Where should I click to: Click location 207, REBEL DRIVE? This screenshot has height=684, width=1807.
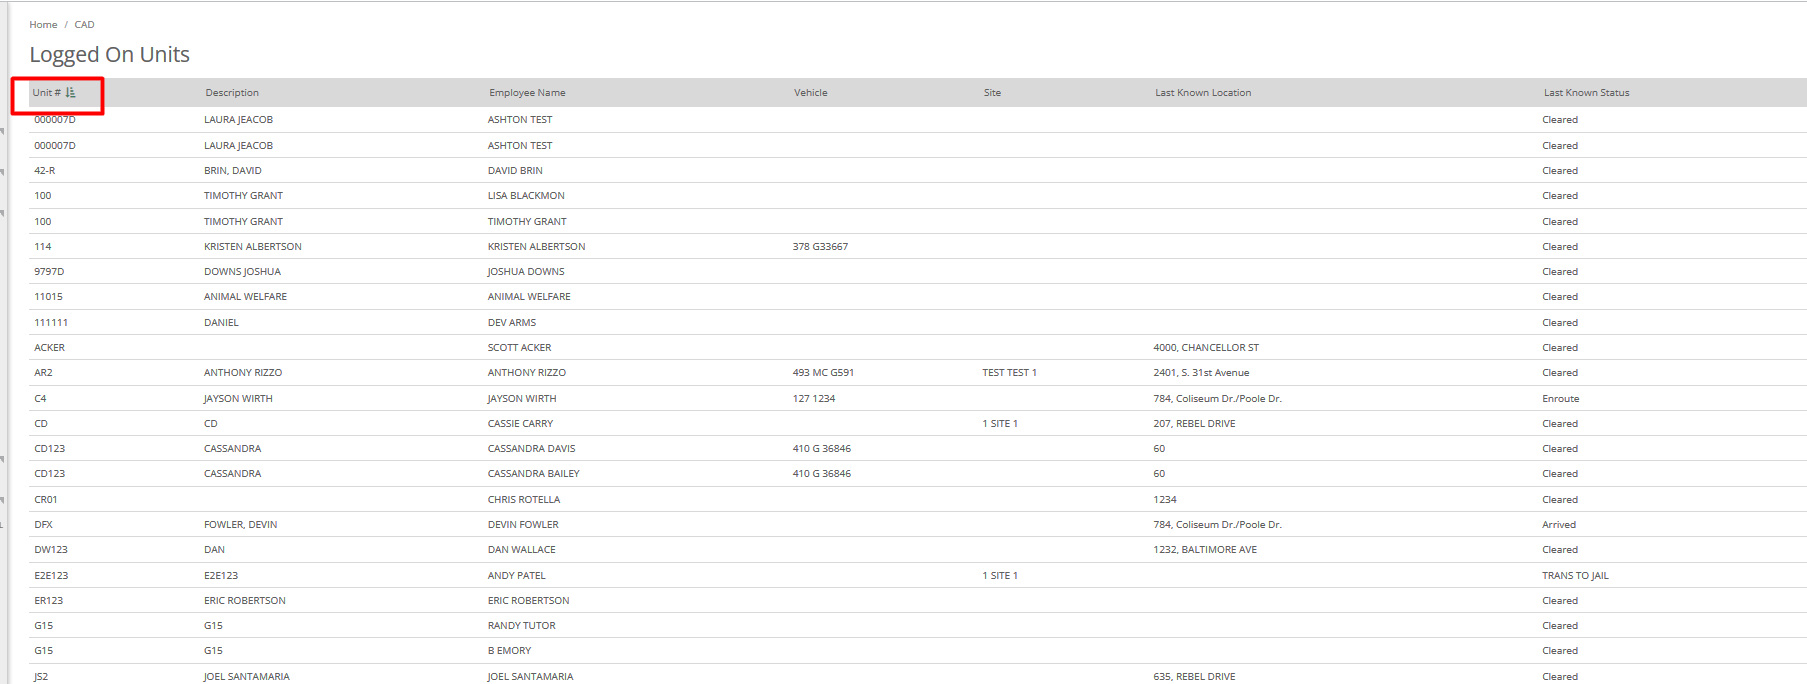click(x=1194, y=423)
